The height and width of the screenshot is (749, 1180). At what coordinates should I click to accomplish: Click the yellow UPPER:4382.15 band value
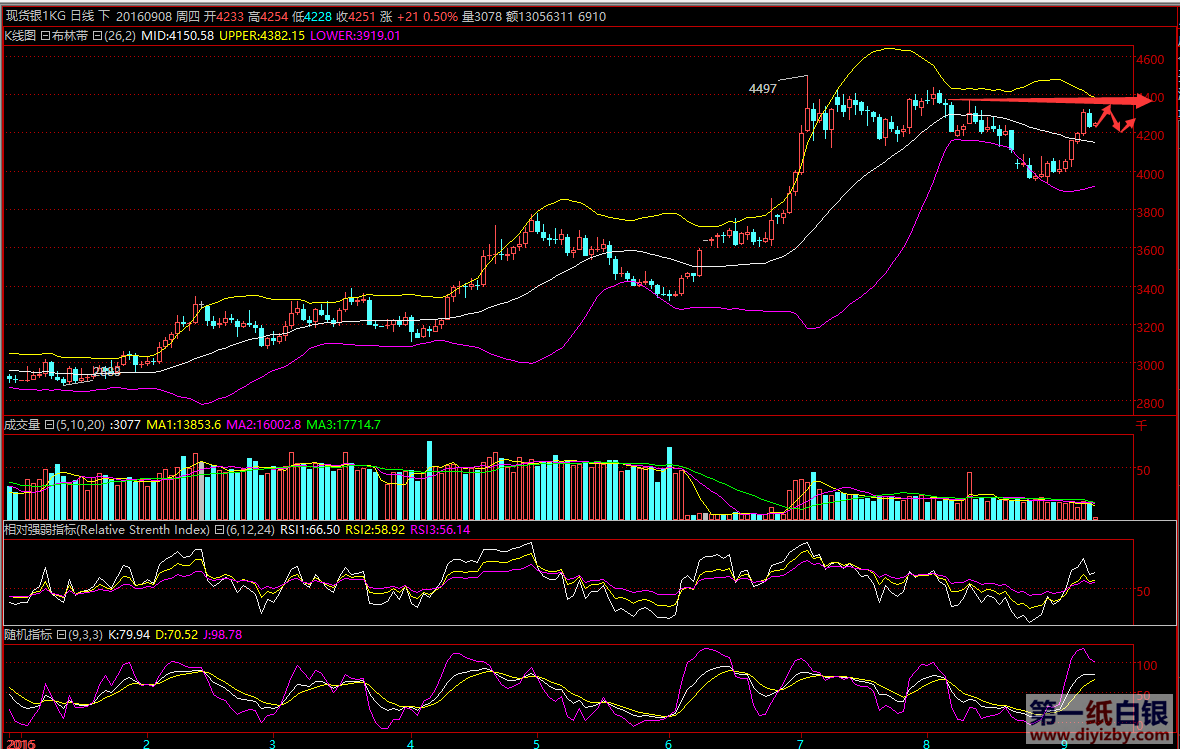click(263, 35)
